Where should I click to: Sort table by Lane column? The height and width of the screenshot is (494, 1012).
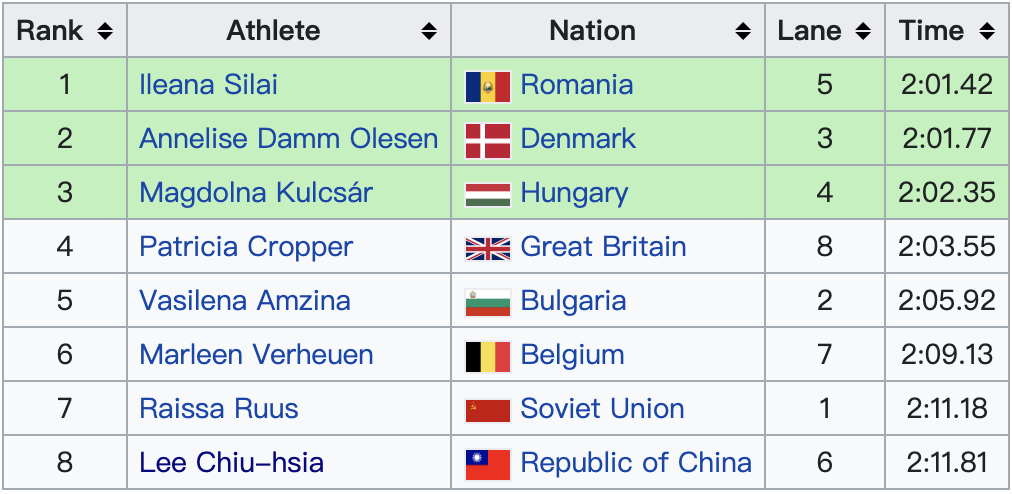point(863,31)
